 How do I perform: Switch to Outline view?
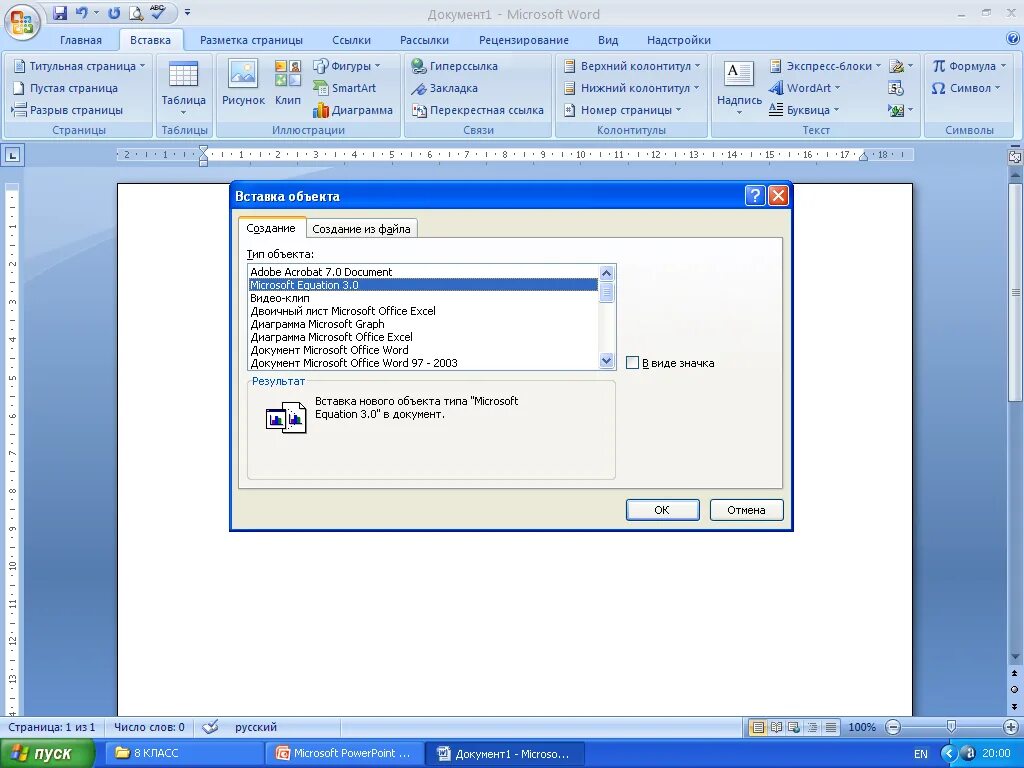(812, 727)
